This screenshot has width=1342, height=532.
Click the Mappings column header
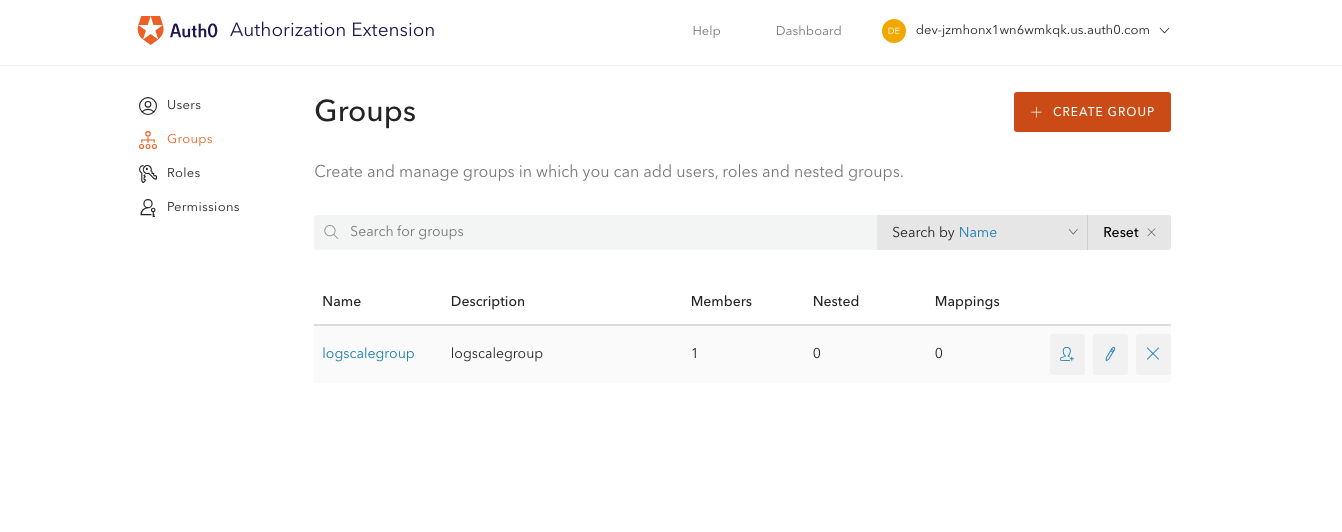(967, 301)
